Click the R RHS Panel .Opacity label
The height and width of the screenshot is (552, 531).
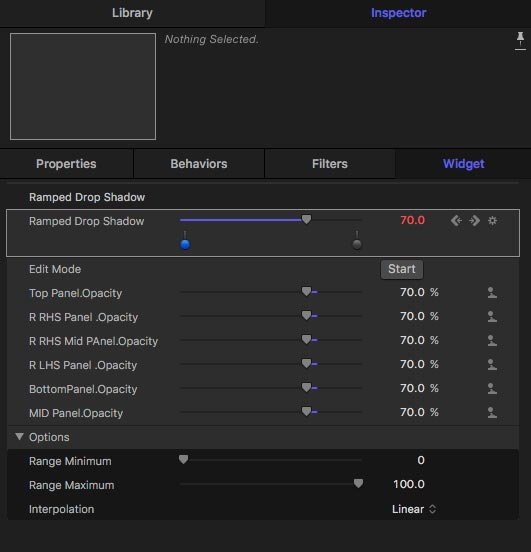(83, 317)
